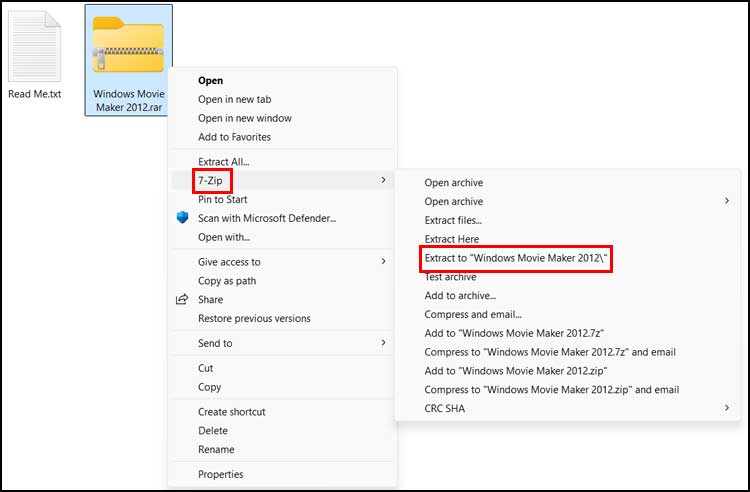Expand the Send to submenu arrow

383,342
